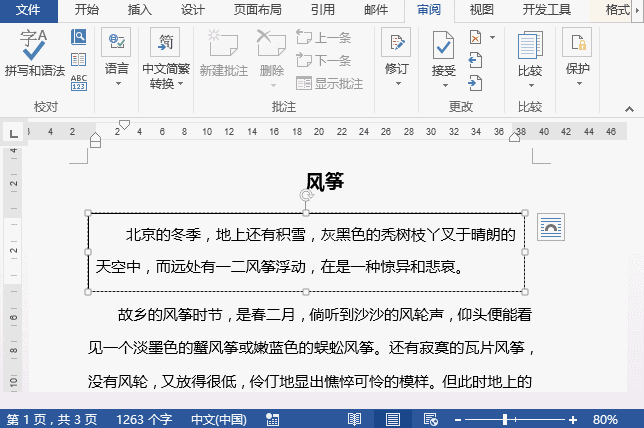Switch to read mode view in status bar
Image resolution: width=644 pixels, height=428 pixels.
click(354, 418)
